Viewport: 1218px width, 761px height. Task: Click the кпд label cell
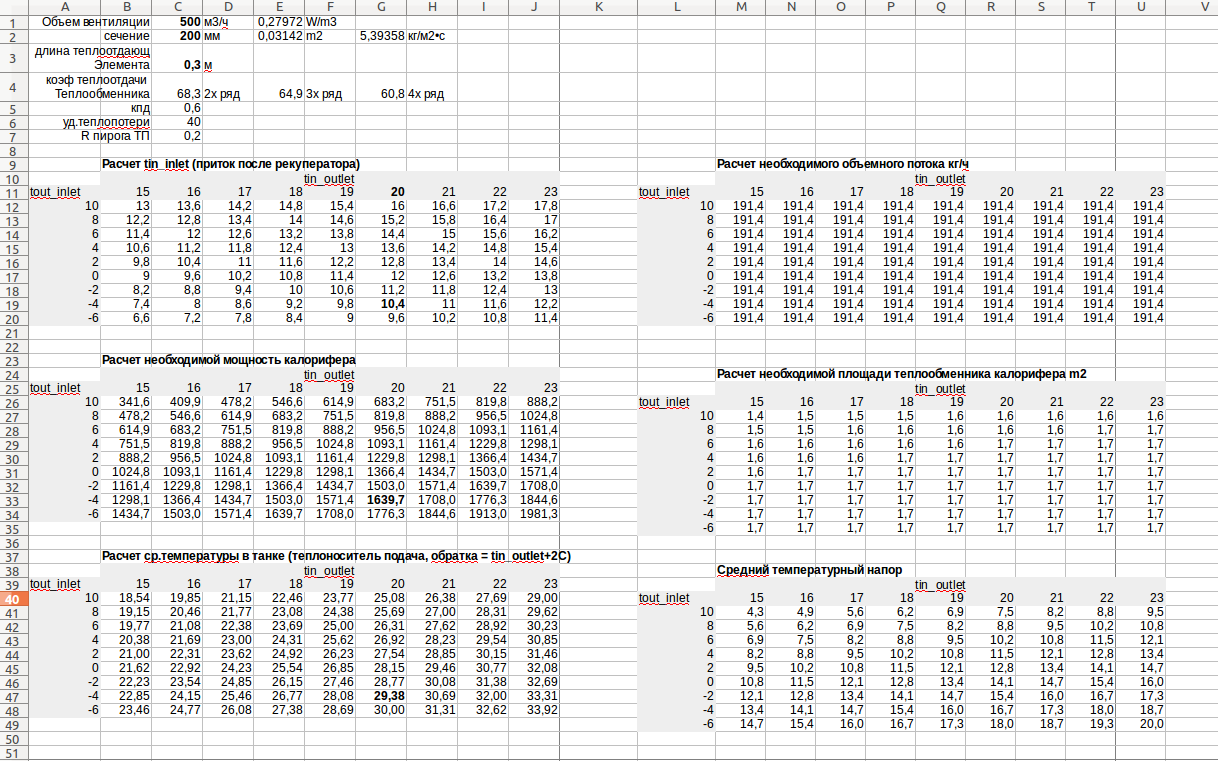click(141, 108)
